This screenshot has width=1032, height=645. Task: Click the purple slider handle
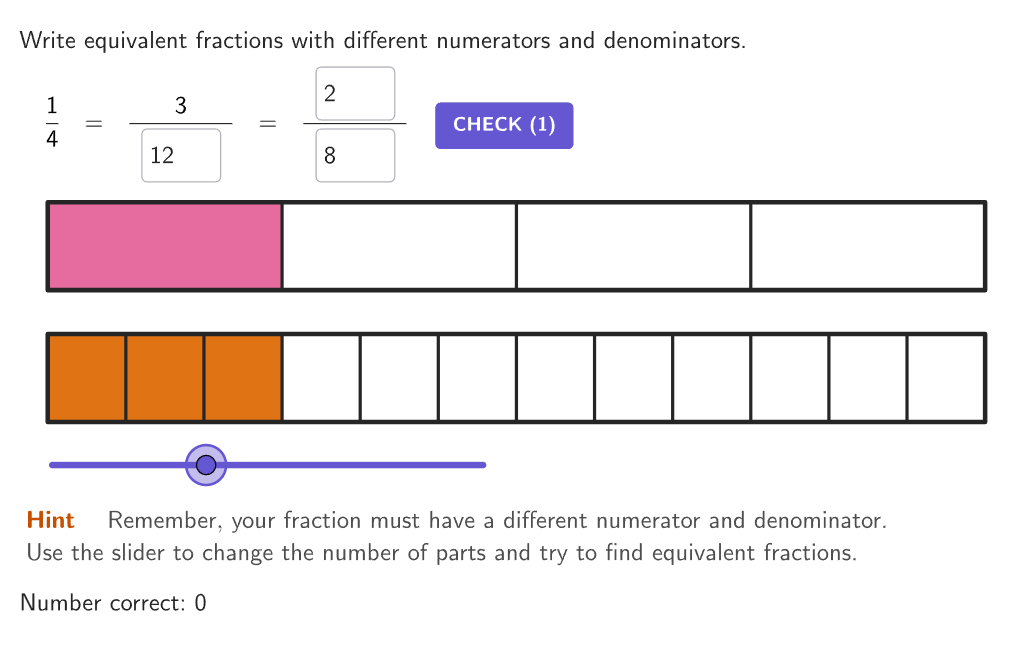[206, 465]
